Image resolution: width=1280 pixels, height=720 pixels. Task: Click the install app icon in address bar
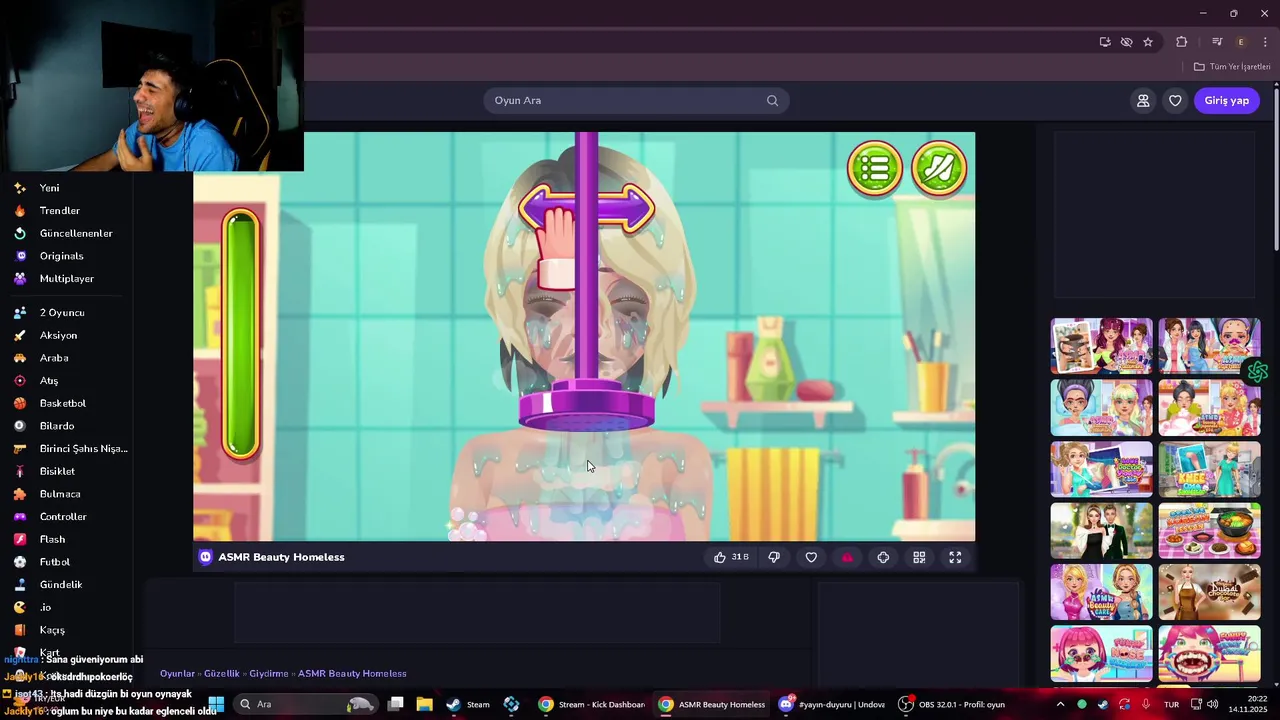pos(1104,42)
